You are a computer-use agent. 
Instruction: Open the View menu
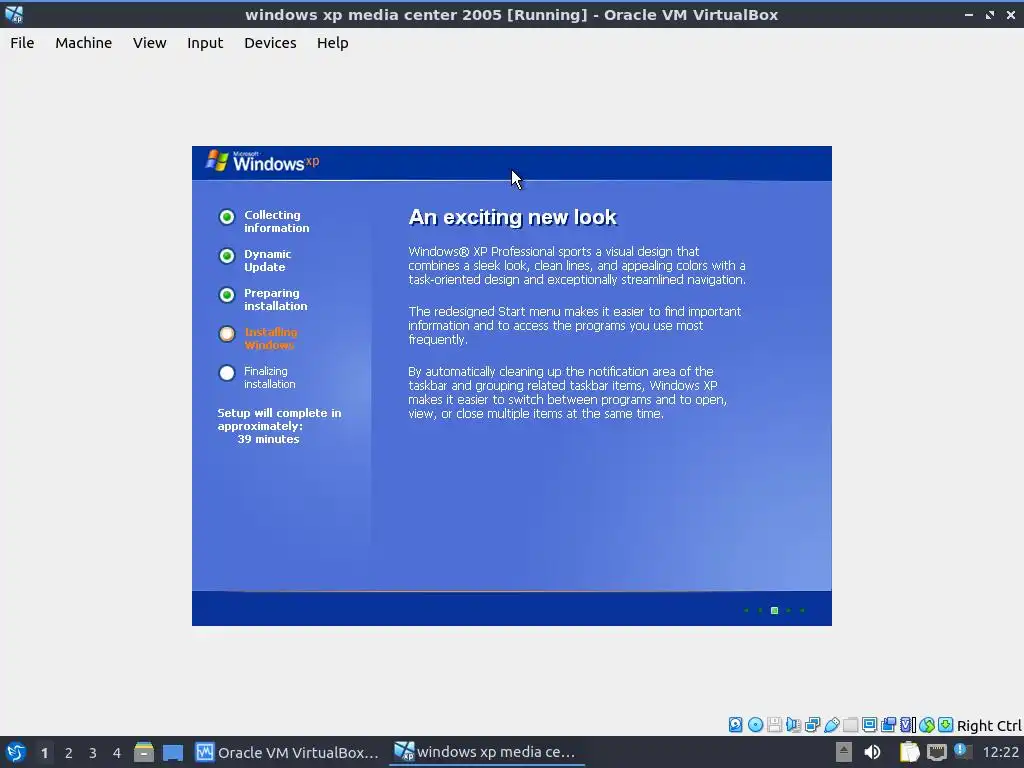coord(150,43)
